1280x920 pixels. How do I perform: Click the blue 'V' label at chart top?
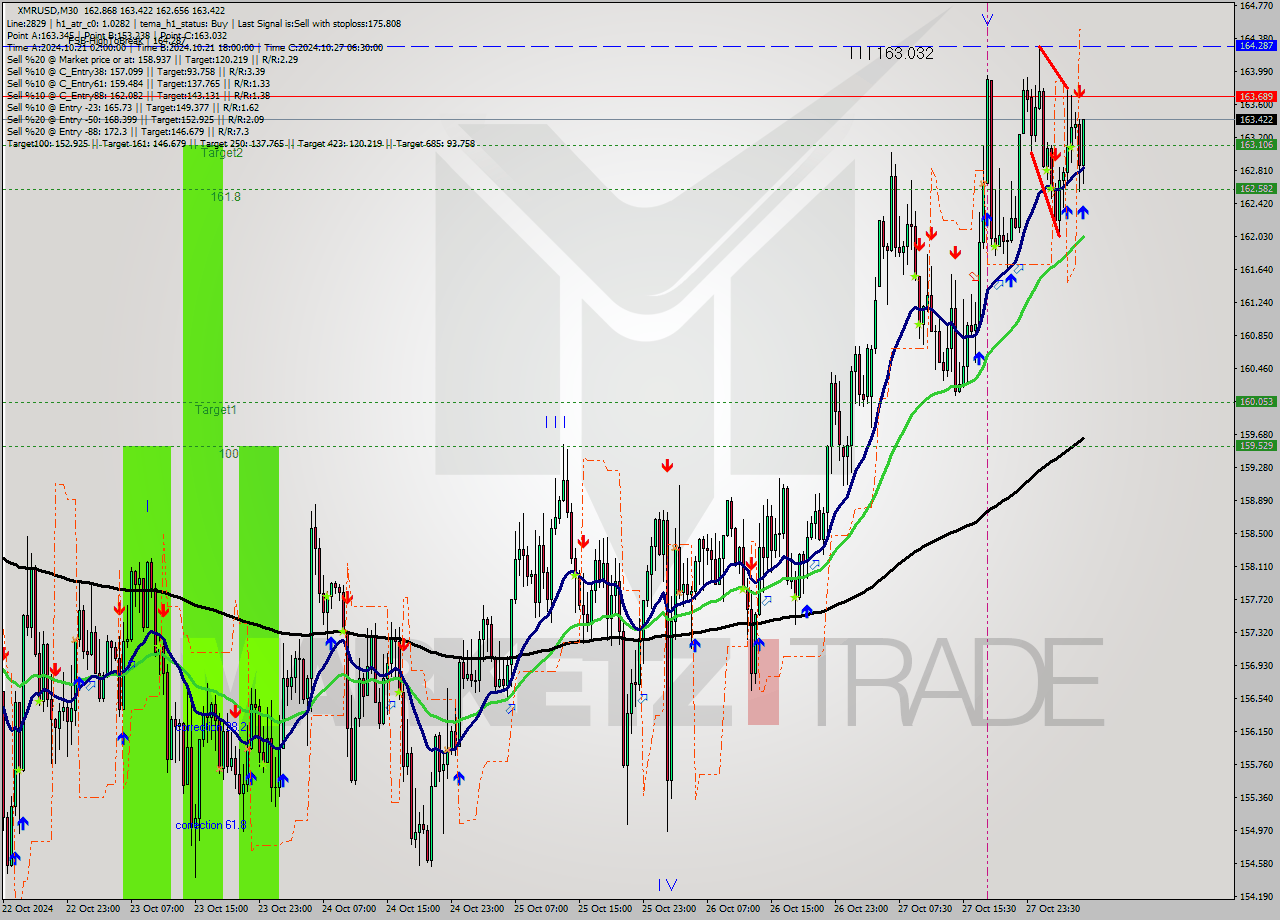[x=987, y=20]
